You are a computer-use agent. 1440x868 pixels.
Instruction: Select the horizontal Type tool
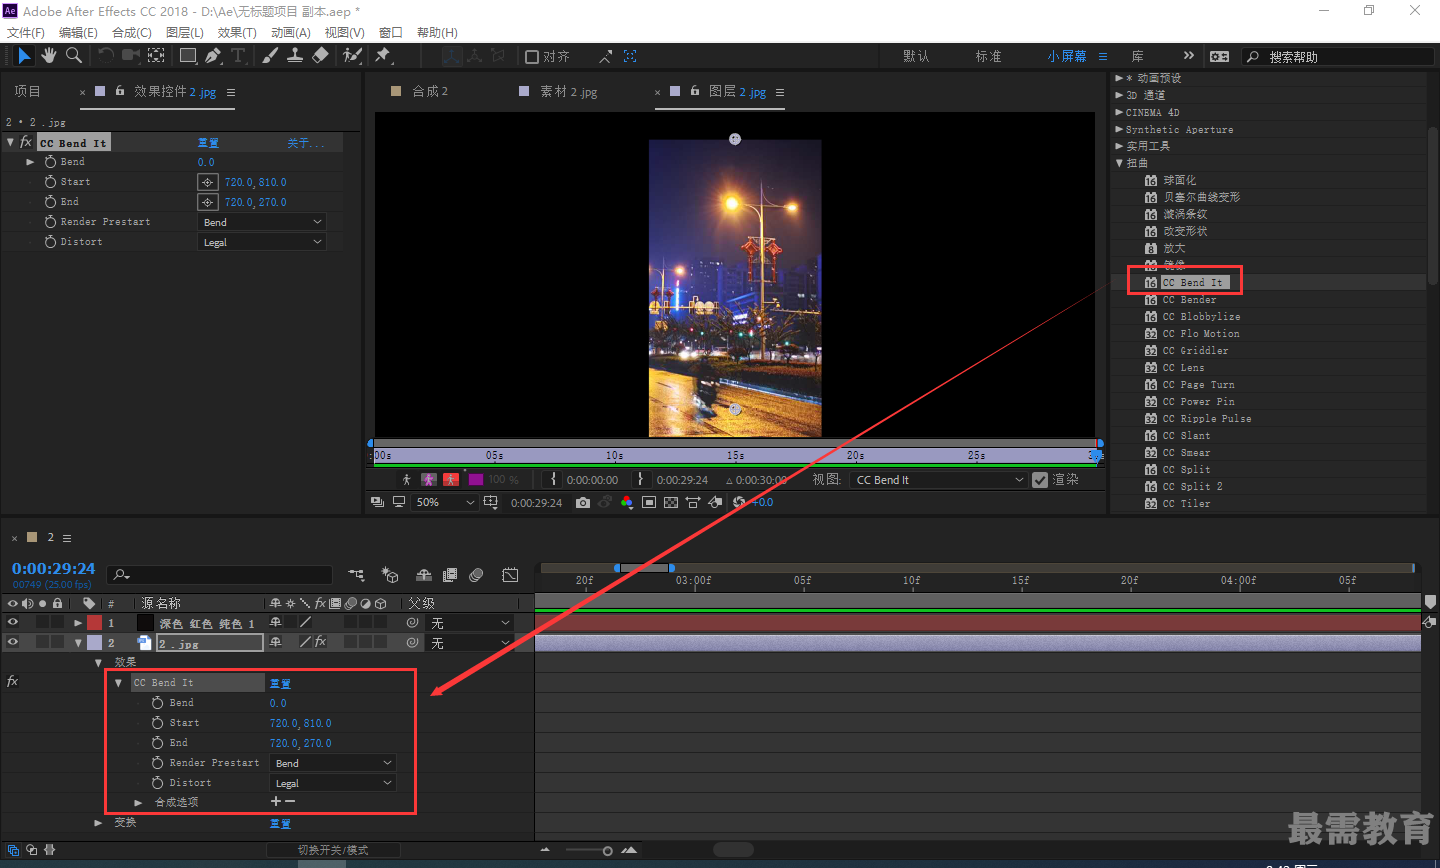(x=238, y=56)
